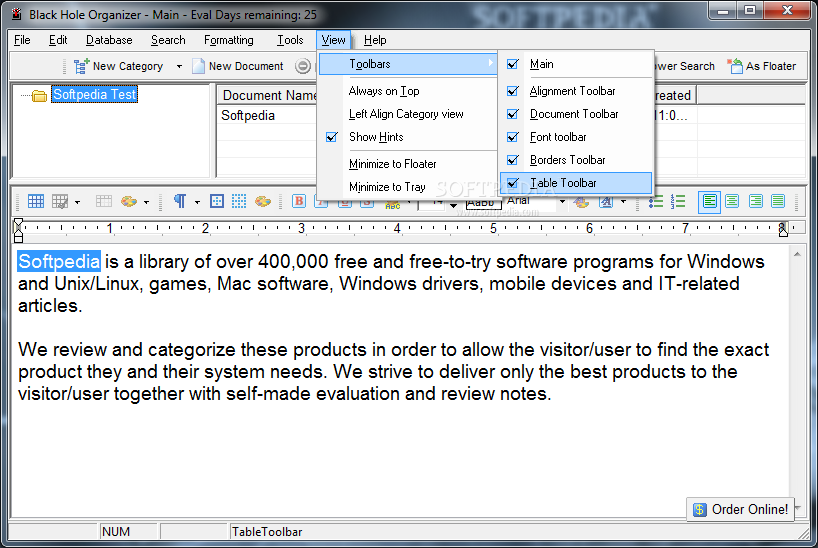This screenshot has height=548, width=818.
Task: Toggle the Main toolbar checkbox
Action: (513, 64)
